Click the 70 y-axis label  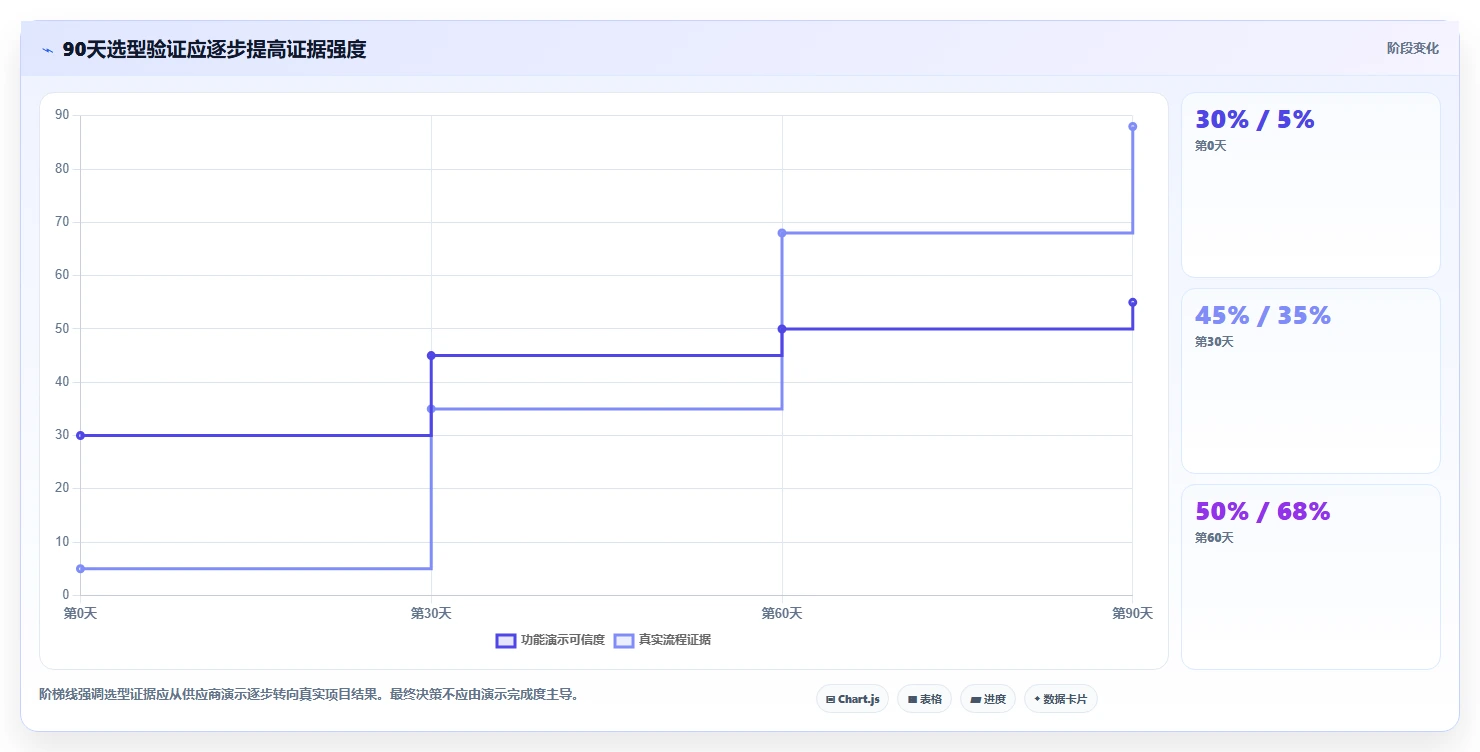(x=62, y=222)
